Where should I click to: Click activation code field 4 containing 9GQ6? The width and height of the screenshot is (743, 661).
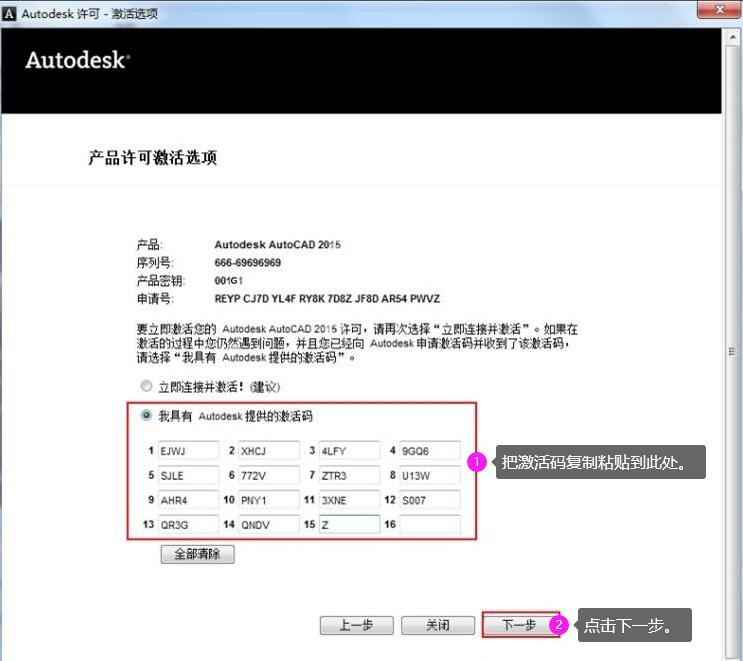(x=430, y=451)
